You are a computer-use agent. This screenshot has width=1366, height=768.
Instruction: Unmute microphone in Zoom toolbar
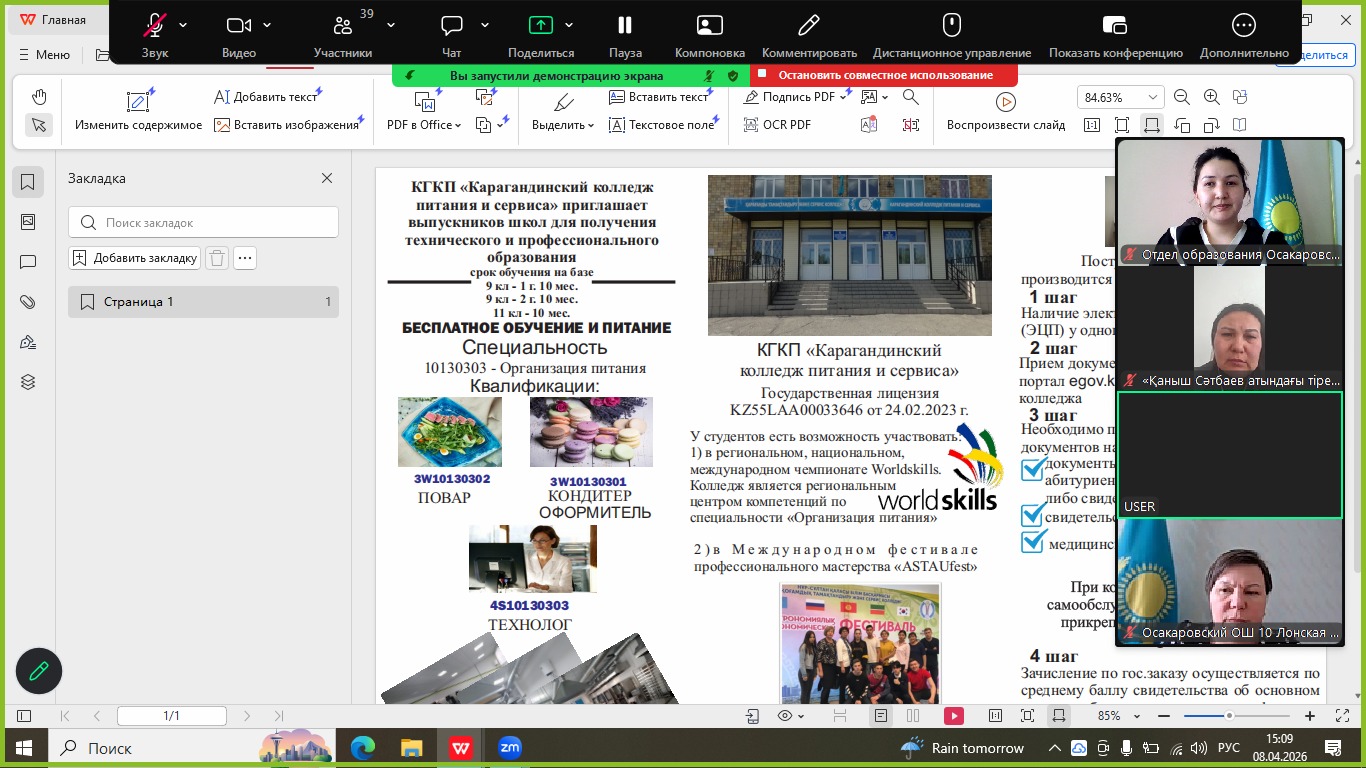[155, 25]
